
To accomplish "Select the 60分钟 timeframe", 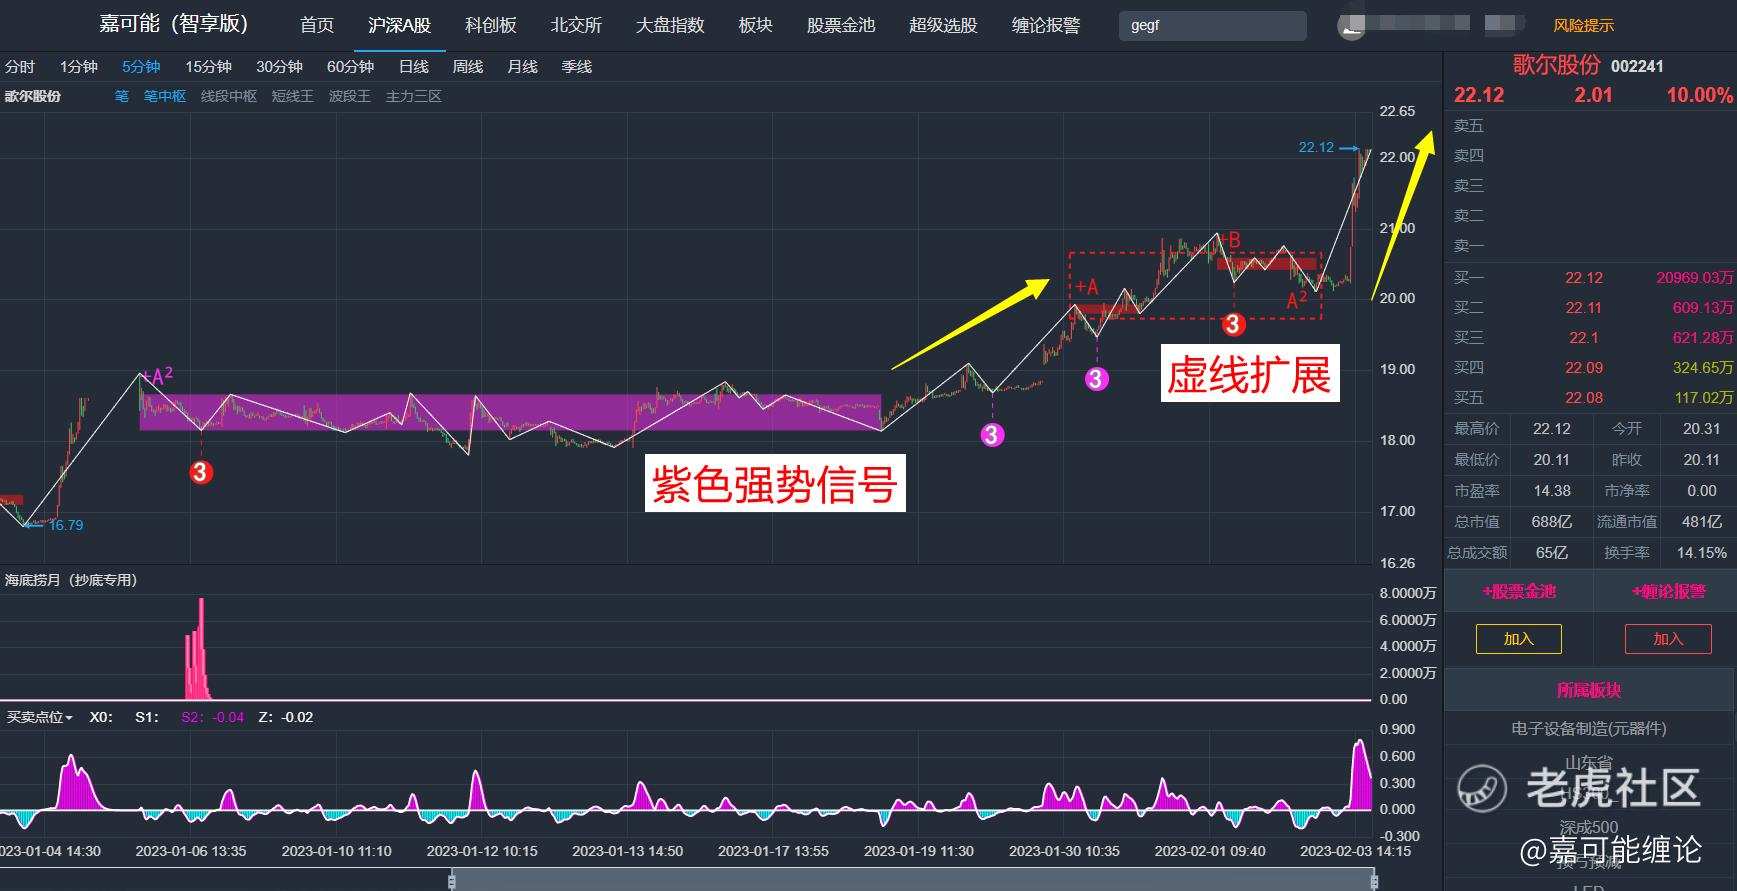I will [x=350, y=67].
